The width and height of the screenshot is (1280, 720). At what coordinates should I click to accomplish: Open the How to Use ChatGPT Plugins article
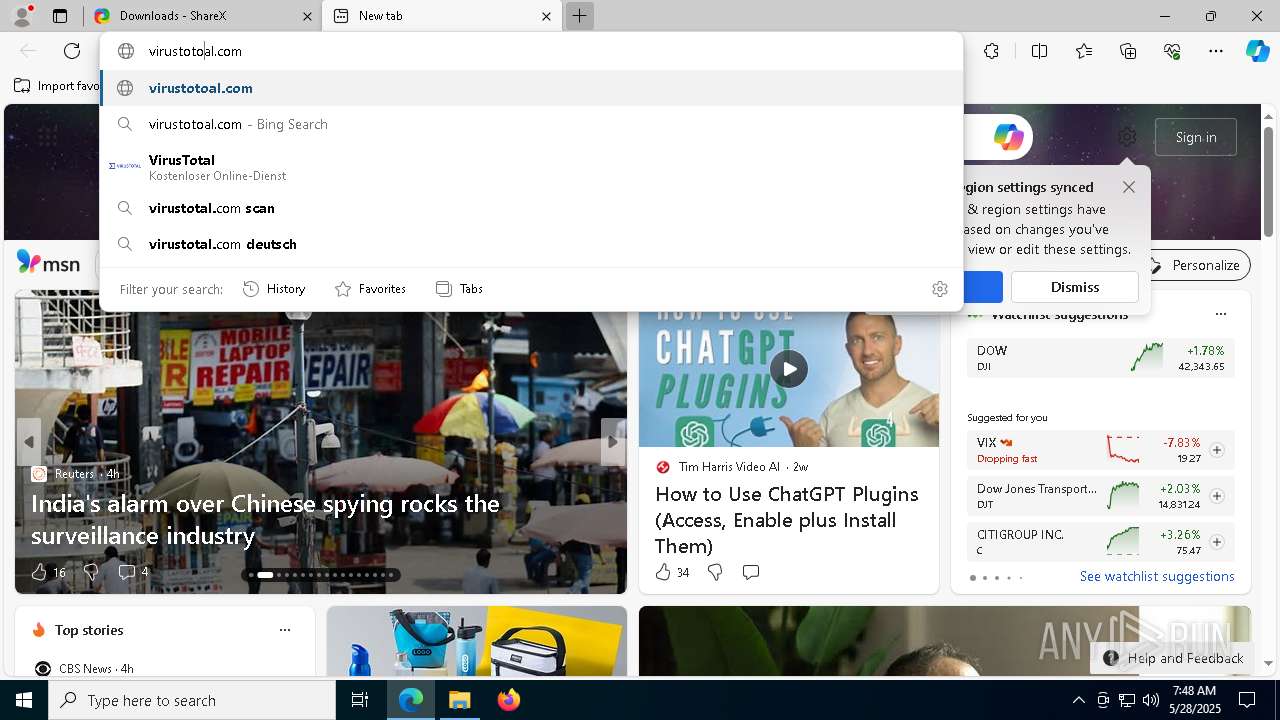click(x=787, y=520)
